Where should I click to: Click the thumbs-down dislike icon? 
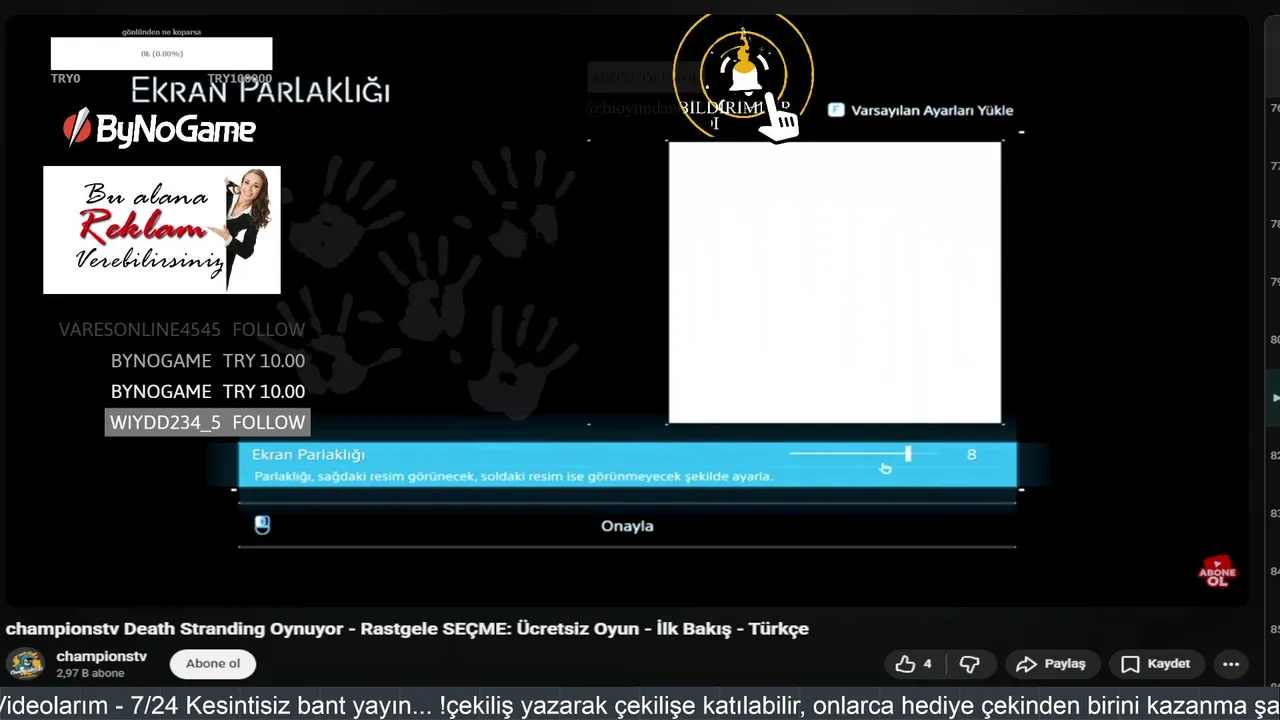969,664
